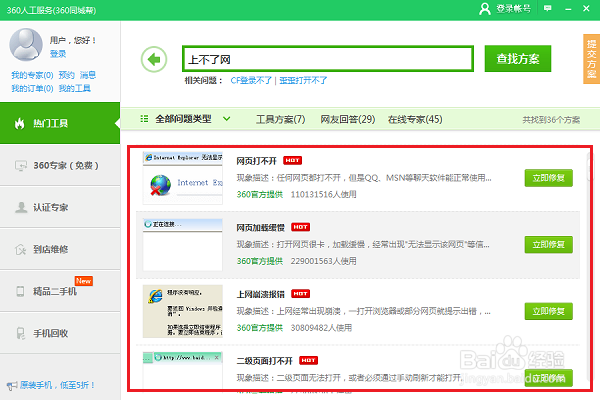This screenshot has height=400, width=600.
Task: Open 我的订单(0) link
Action: [32, 88]
